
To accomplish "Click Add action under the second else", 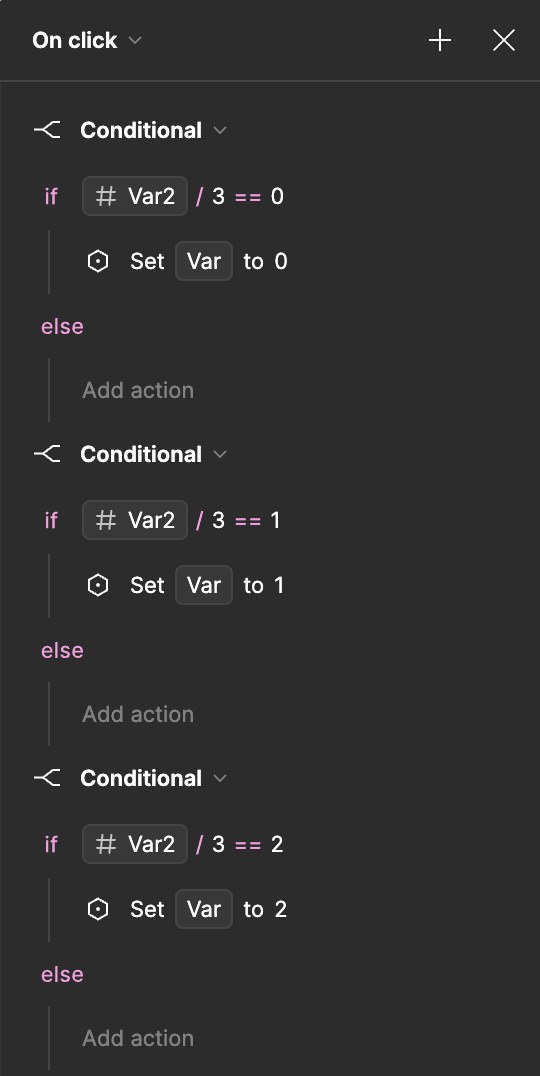I will (x=138, y=714).
